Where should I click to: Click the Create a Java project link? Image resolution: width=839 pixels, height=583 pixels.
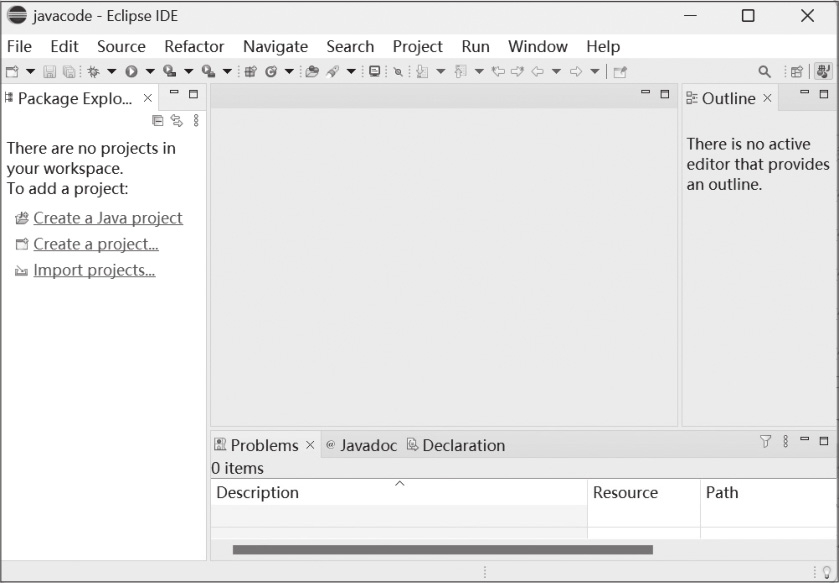coord(108,218)
